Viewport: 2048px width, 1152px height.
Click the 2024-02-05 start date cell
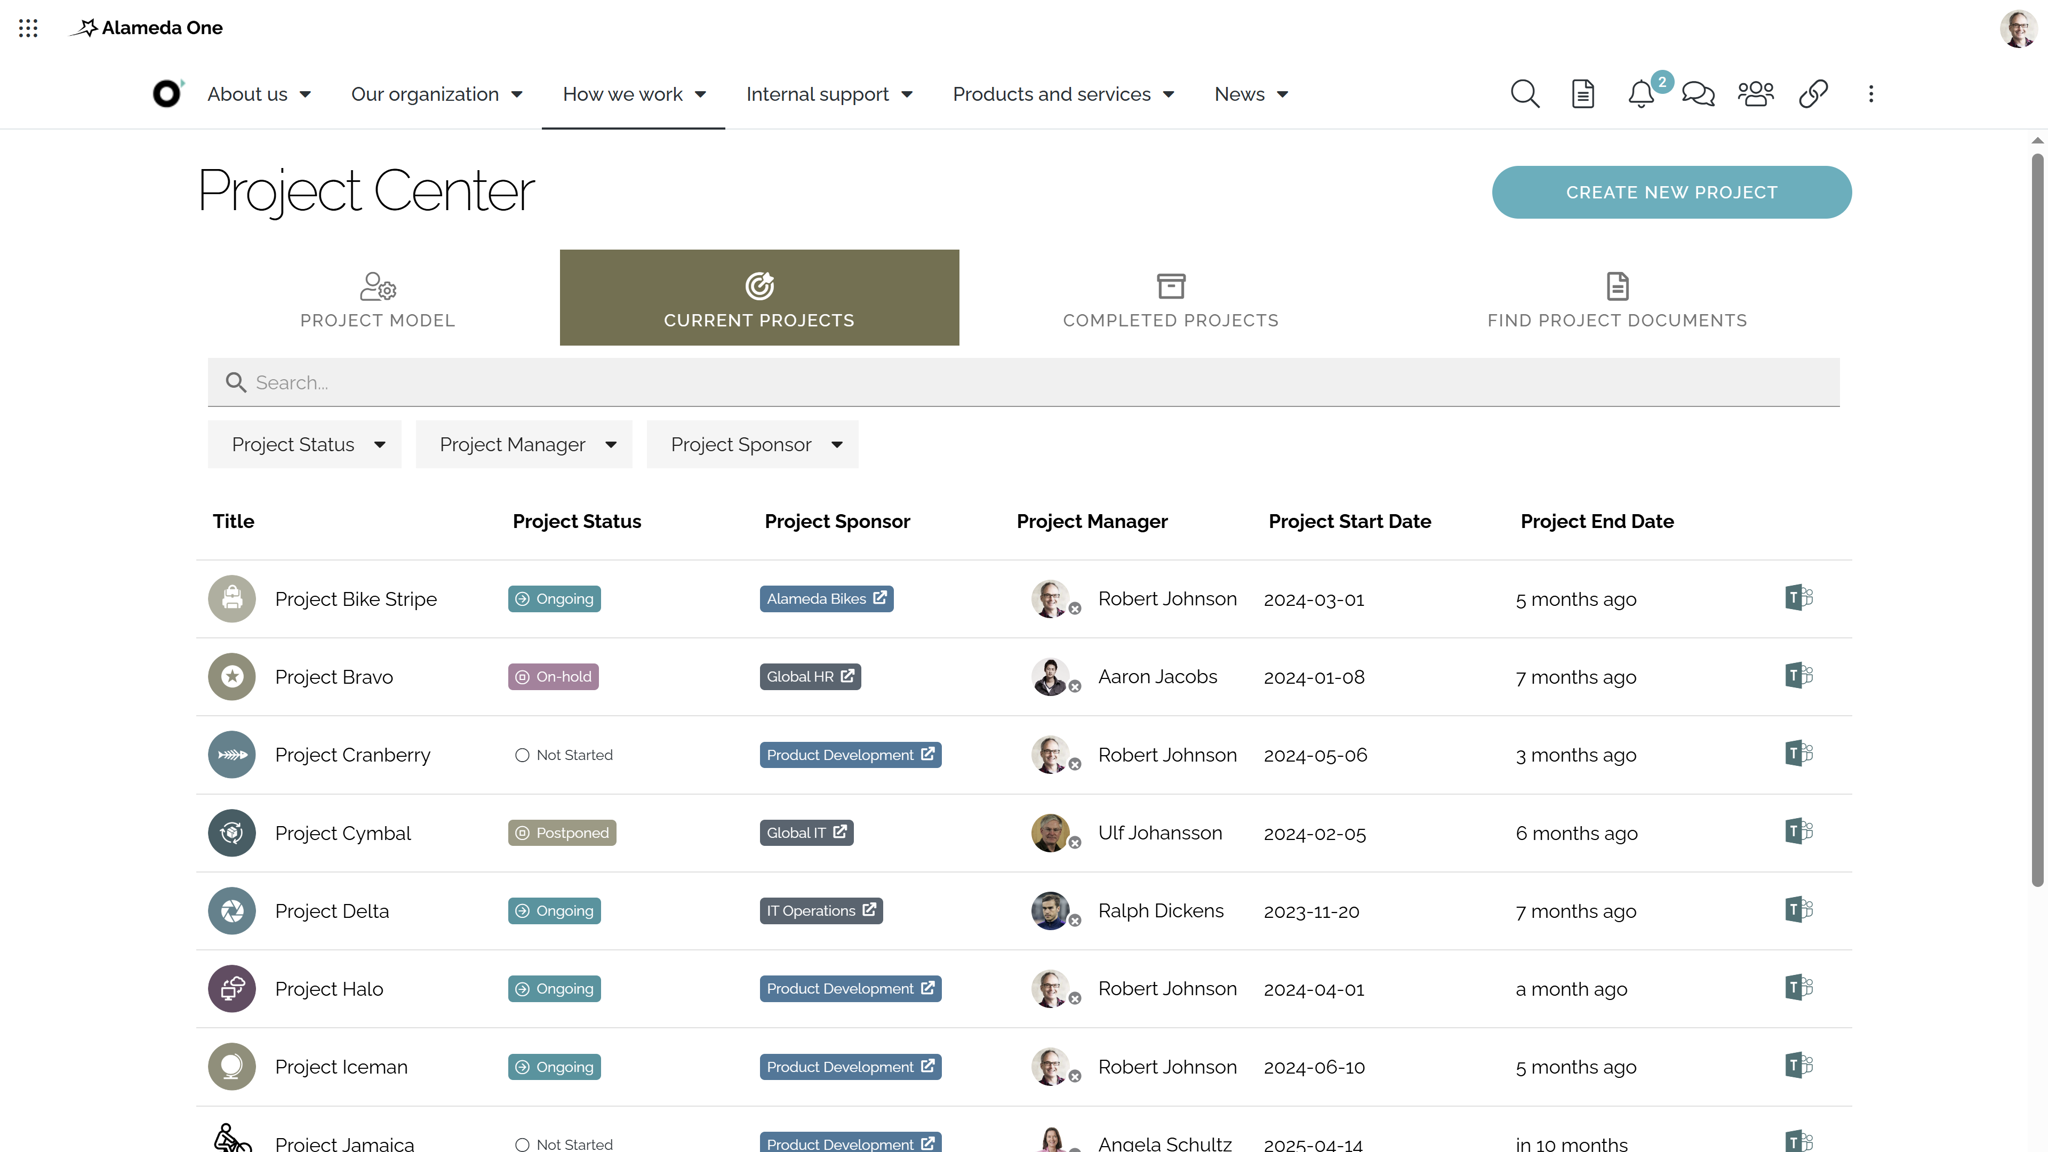coord(1315,834)
